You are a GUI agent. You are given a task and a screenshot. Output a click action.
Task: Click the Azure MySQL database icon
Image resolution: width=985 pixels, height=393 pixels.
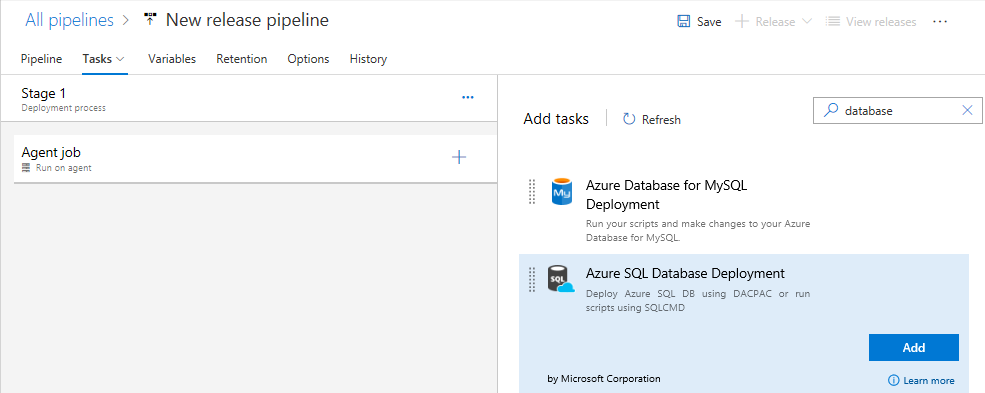pos(562,191)
